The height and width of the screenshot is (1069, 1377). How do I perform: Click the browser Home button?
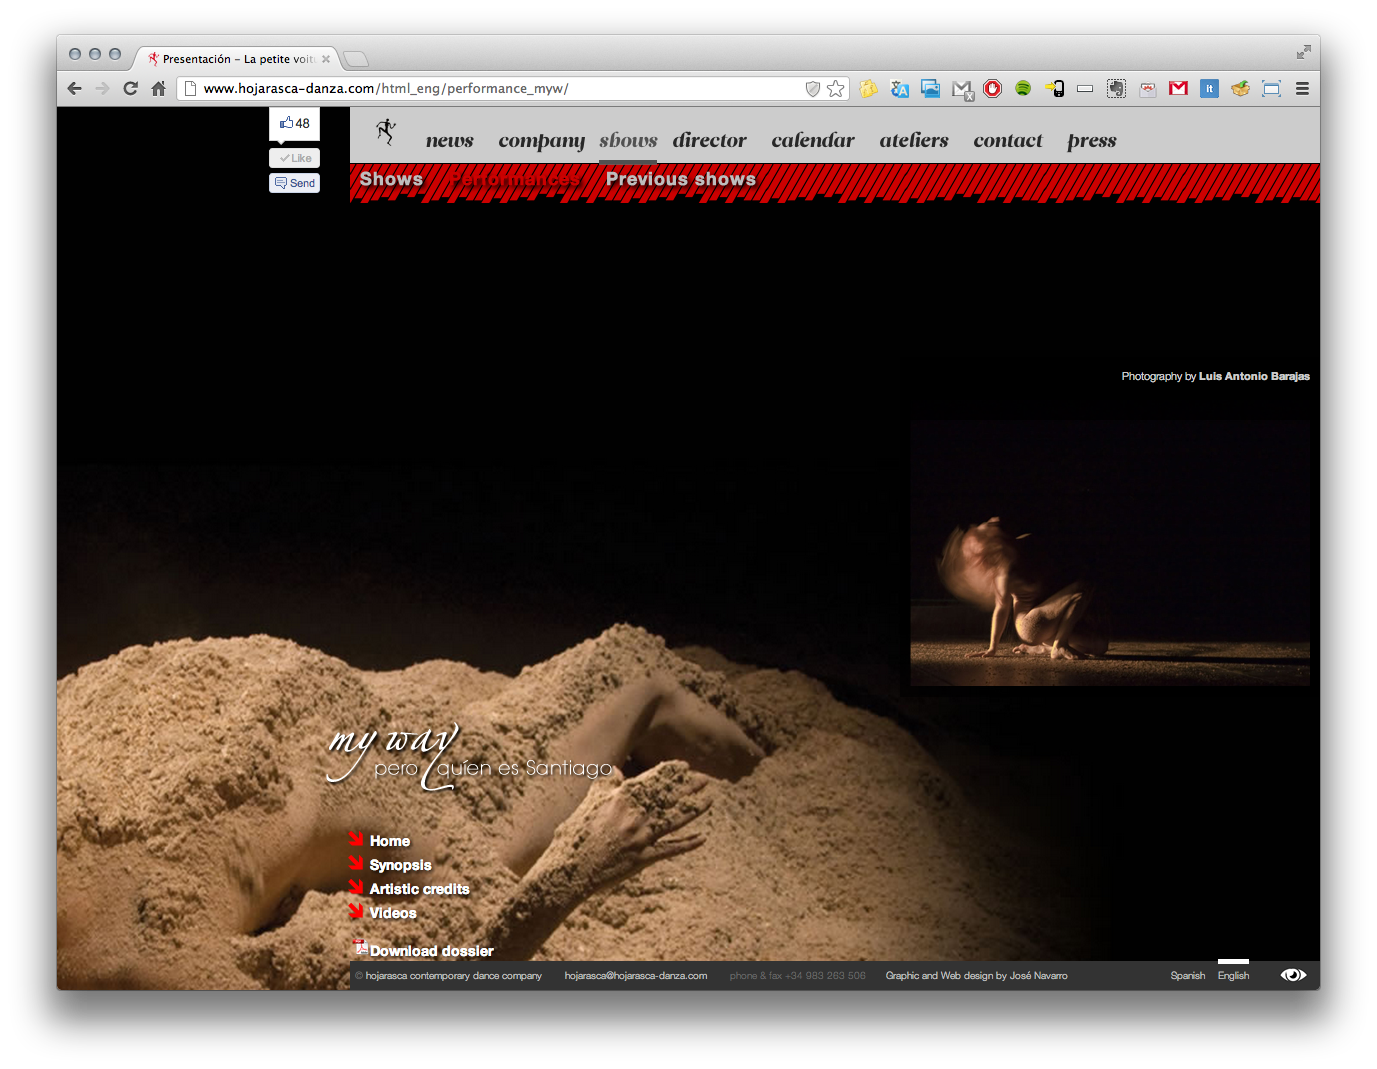coord(158,89)
